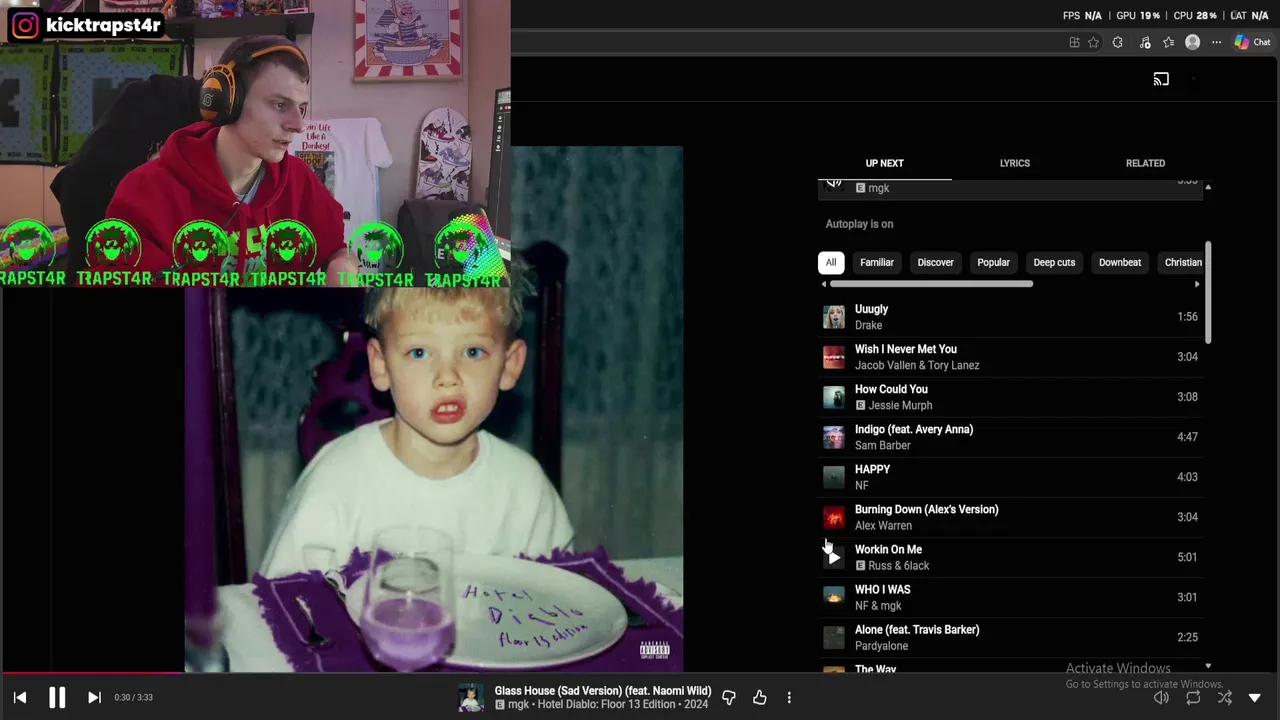
Task: Open the browser profile avatar
Action: 1192,42
